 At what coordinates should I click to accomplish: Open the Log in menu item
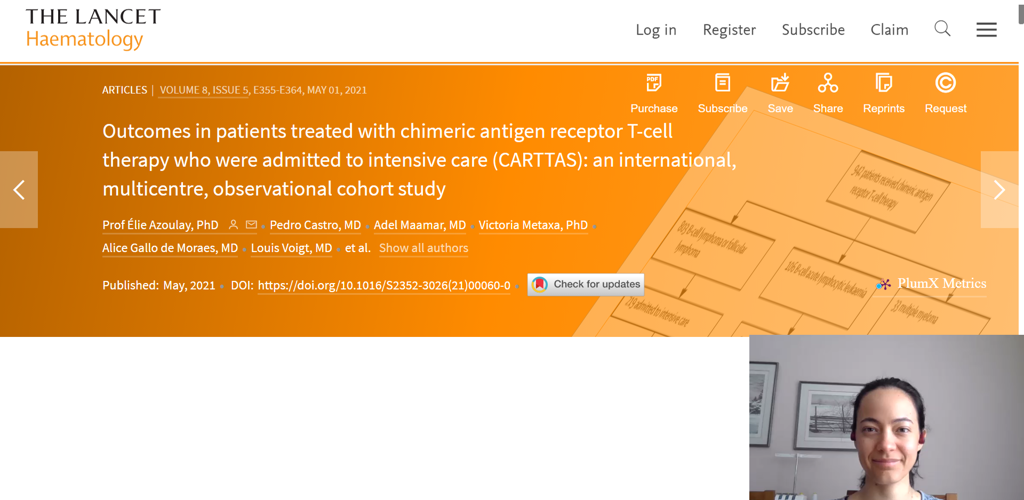coord(656,30)
